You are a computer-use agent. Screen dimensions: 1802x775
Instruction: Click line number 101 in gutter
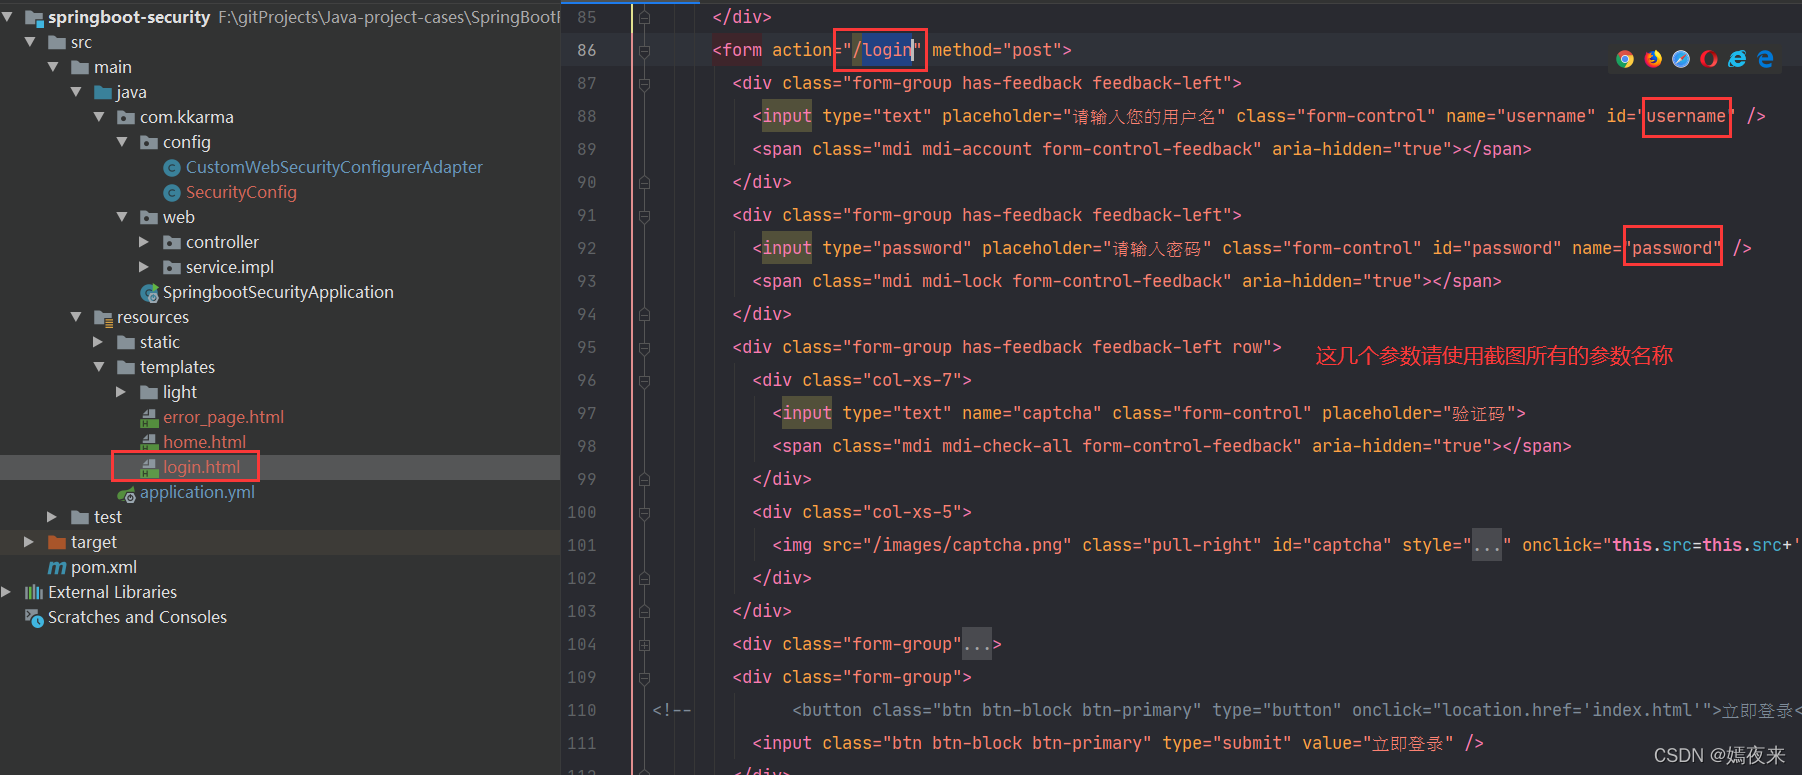581,545
